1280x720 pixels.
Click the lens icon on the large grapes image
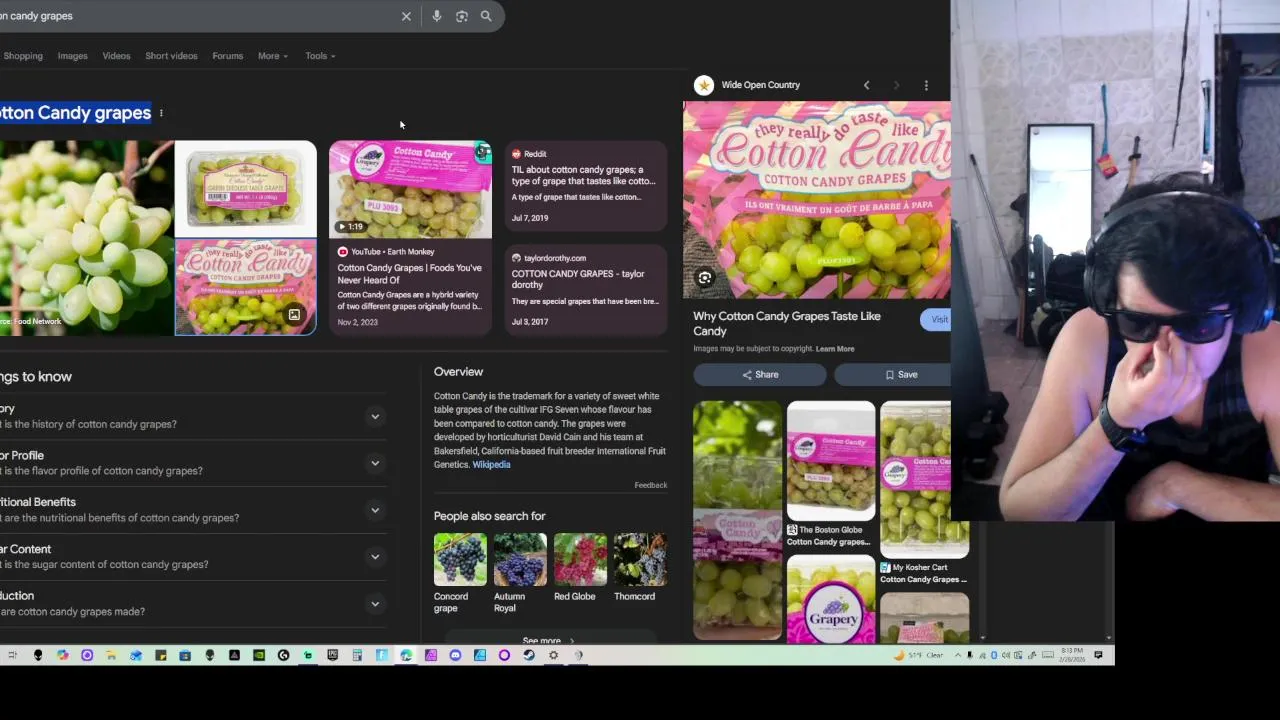click(x=705, y=278)
